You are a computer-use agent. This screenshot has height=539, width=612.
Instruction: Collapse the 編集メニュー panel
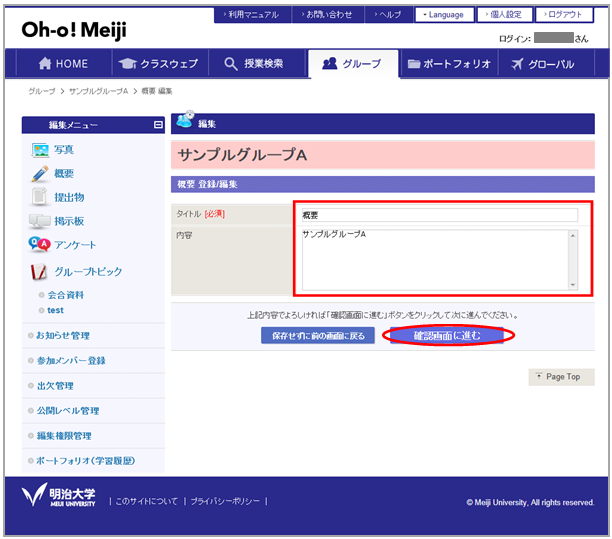click(x=158, y=125)
